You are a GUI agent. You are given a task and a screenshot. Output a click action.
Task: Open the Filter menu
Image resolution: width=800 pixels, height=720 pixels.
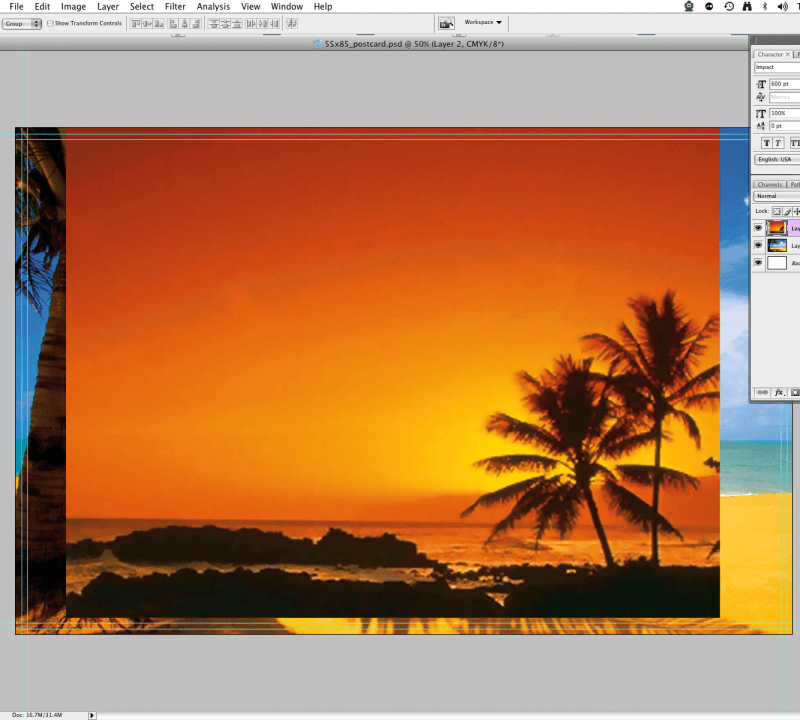175,6
